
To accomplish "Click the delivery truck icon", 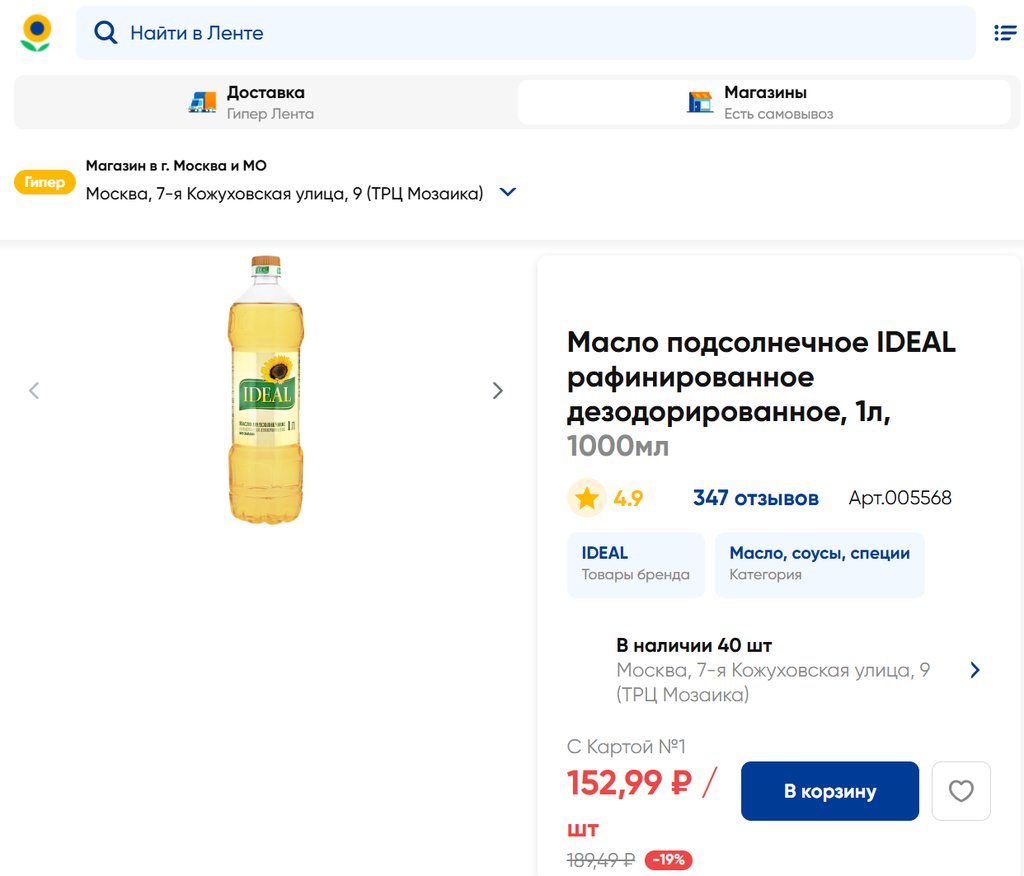I will click(202, 102).
